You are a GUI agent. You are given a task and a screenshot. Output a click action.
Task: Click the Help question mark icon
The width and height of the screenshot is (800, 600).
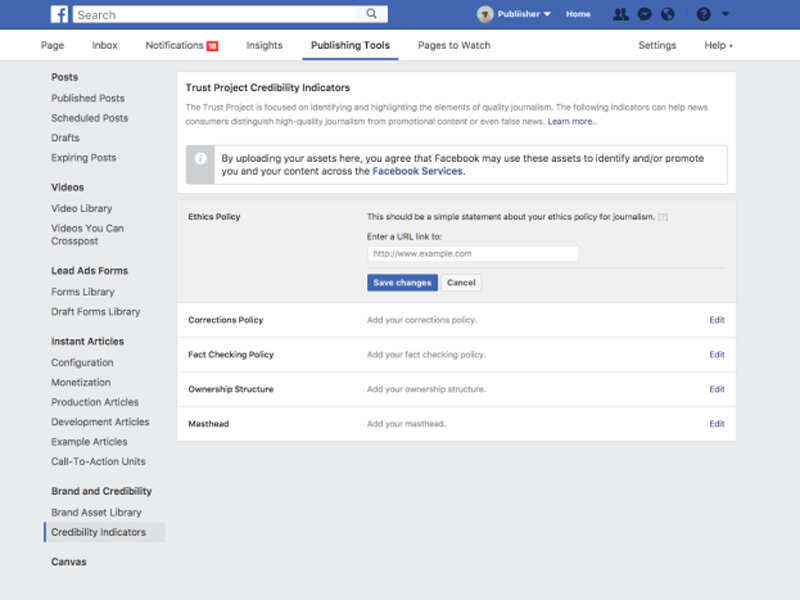click(704, 14)
